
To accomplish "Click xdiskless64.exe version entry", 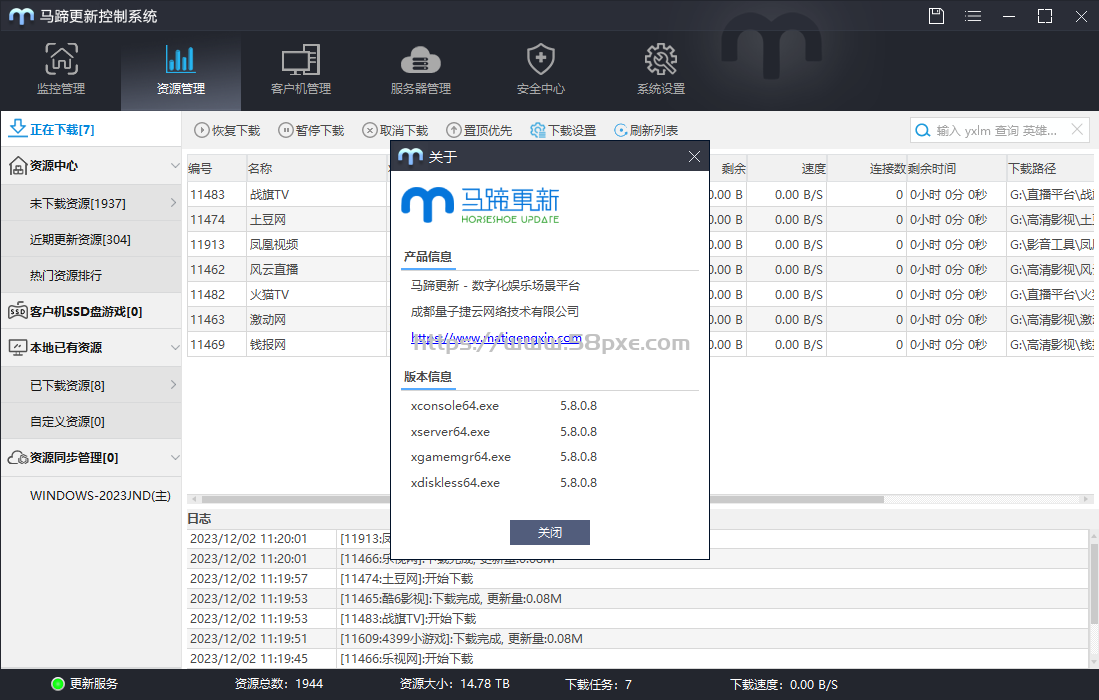I will tap(504, 483).
